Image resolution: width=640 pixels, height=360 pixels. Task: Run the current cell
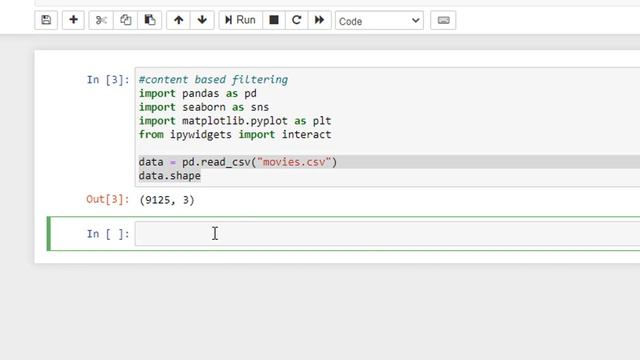(240, 20)
